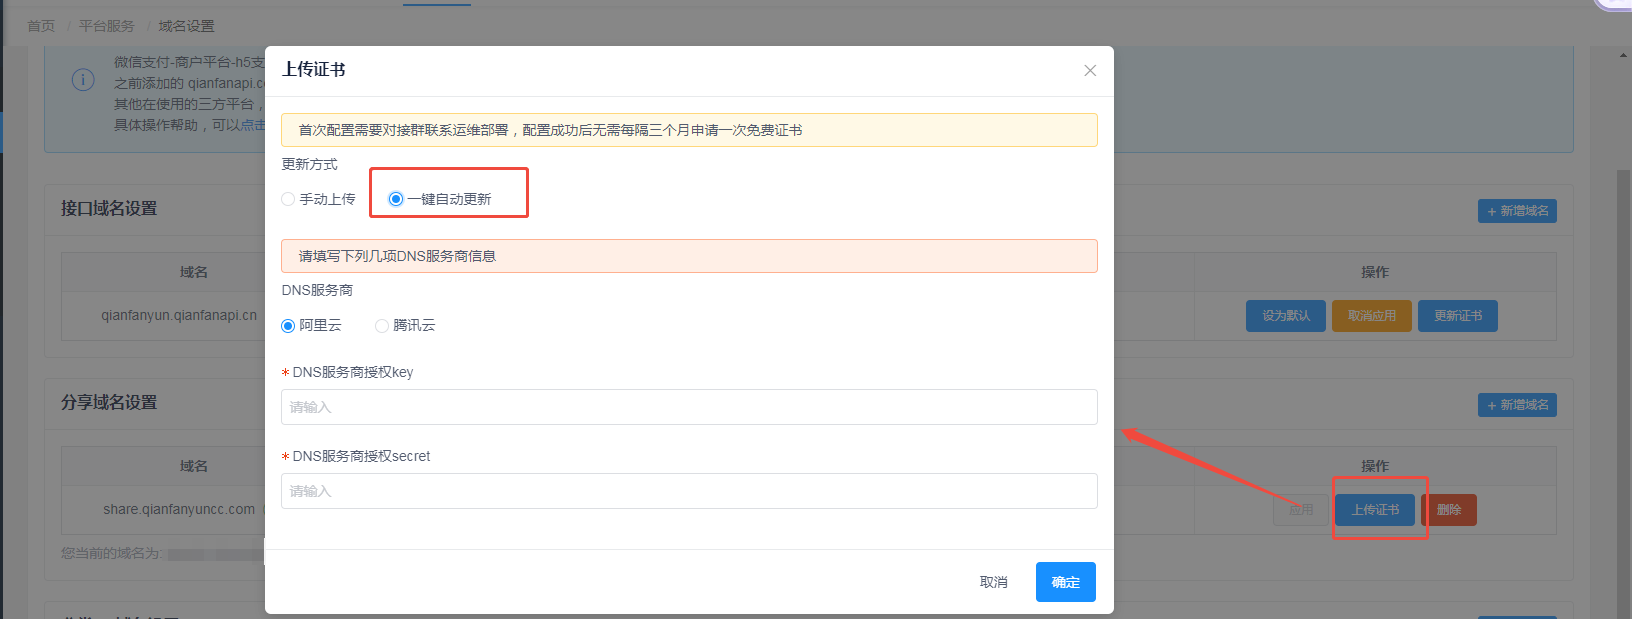Click the domain share.qianfanyuncc.com cell
The image size is (1632, 619).
(x=179, y=509)
